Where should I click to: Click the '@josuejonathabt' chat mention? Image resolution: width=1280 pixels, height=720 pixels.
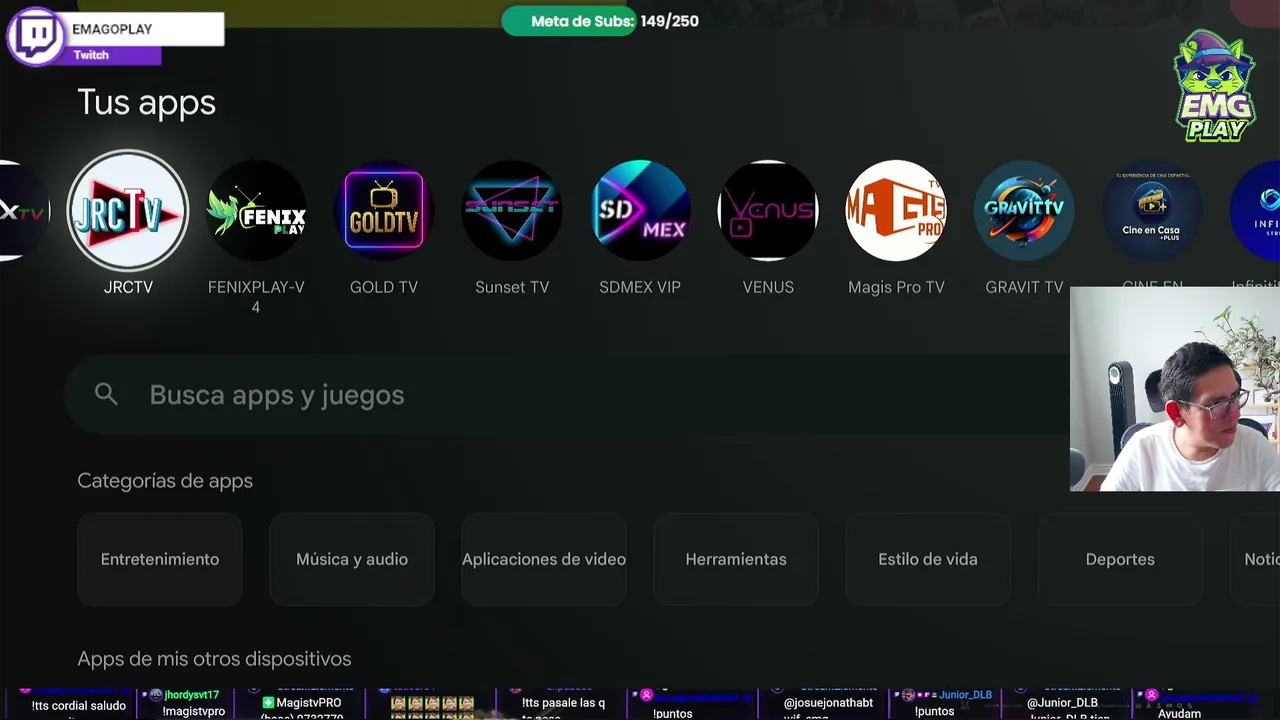point(828,703)
